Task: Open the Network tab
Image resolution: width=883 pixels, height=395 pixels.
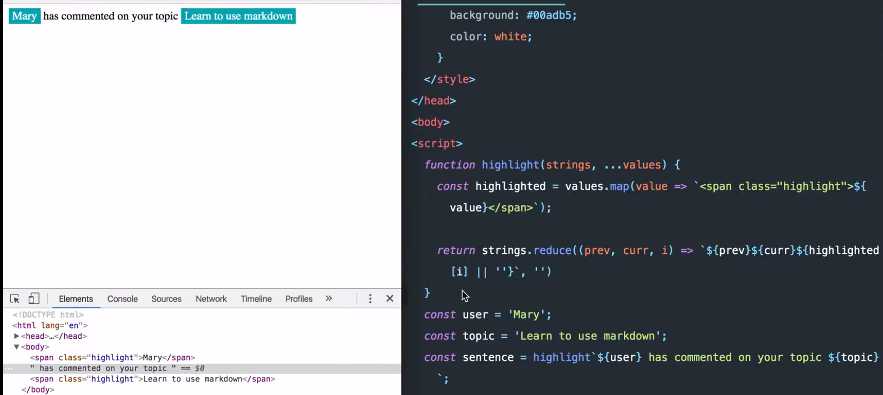Action: (211, 299)
